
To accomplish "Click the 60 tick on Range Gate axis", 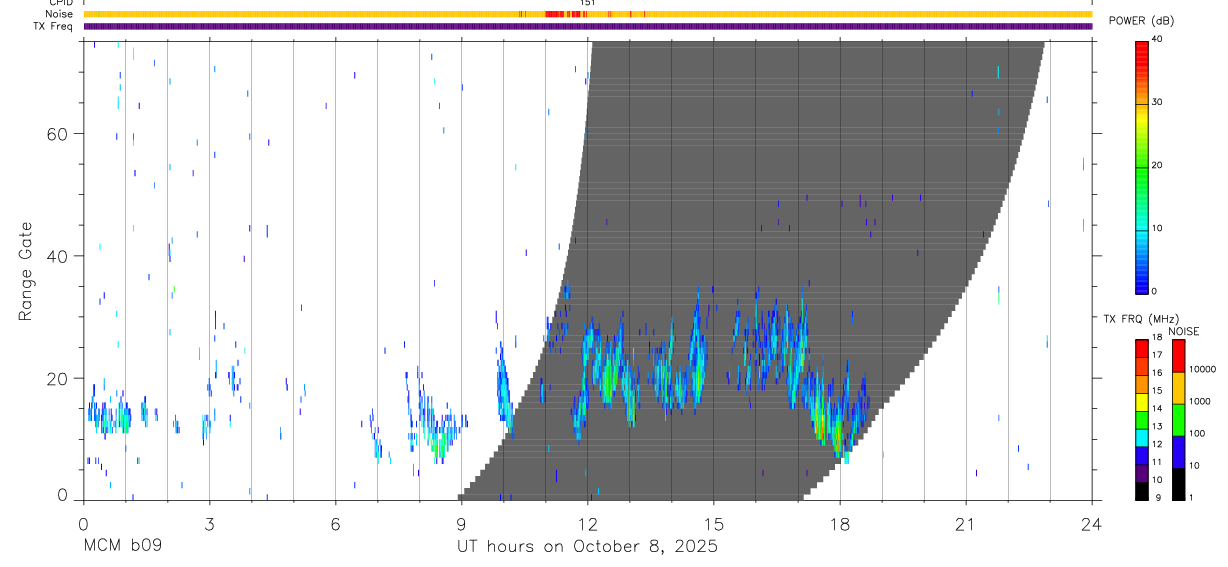I will pyautogui.click(x=59, y=133).
